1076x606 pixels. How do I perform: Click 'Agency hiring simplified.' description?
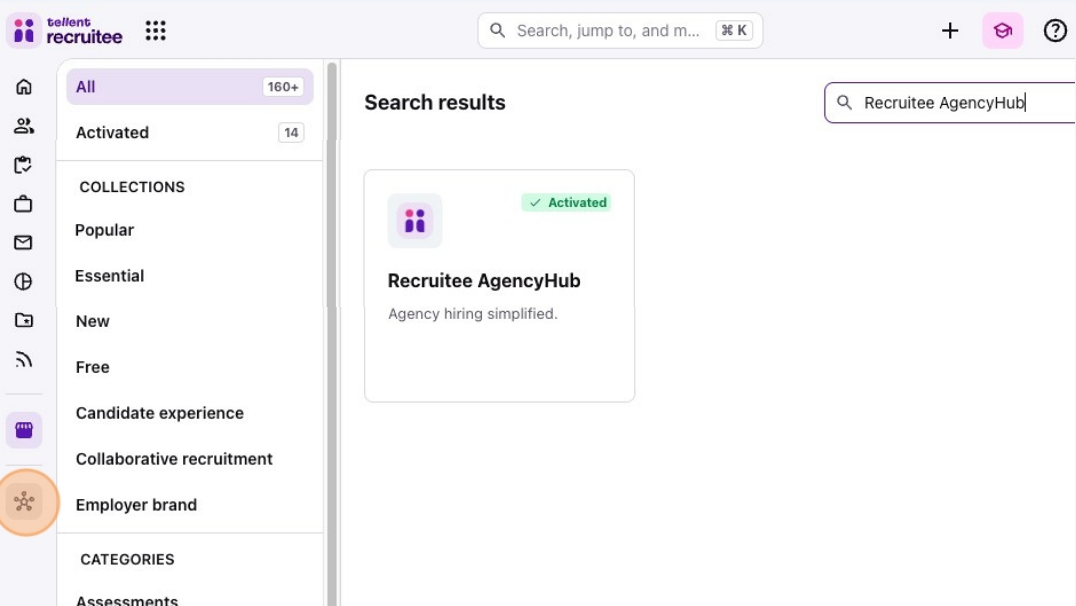(473, 314)
